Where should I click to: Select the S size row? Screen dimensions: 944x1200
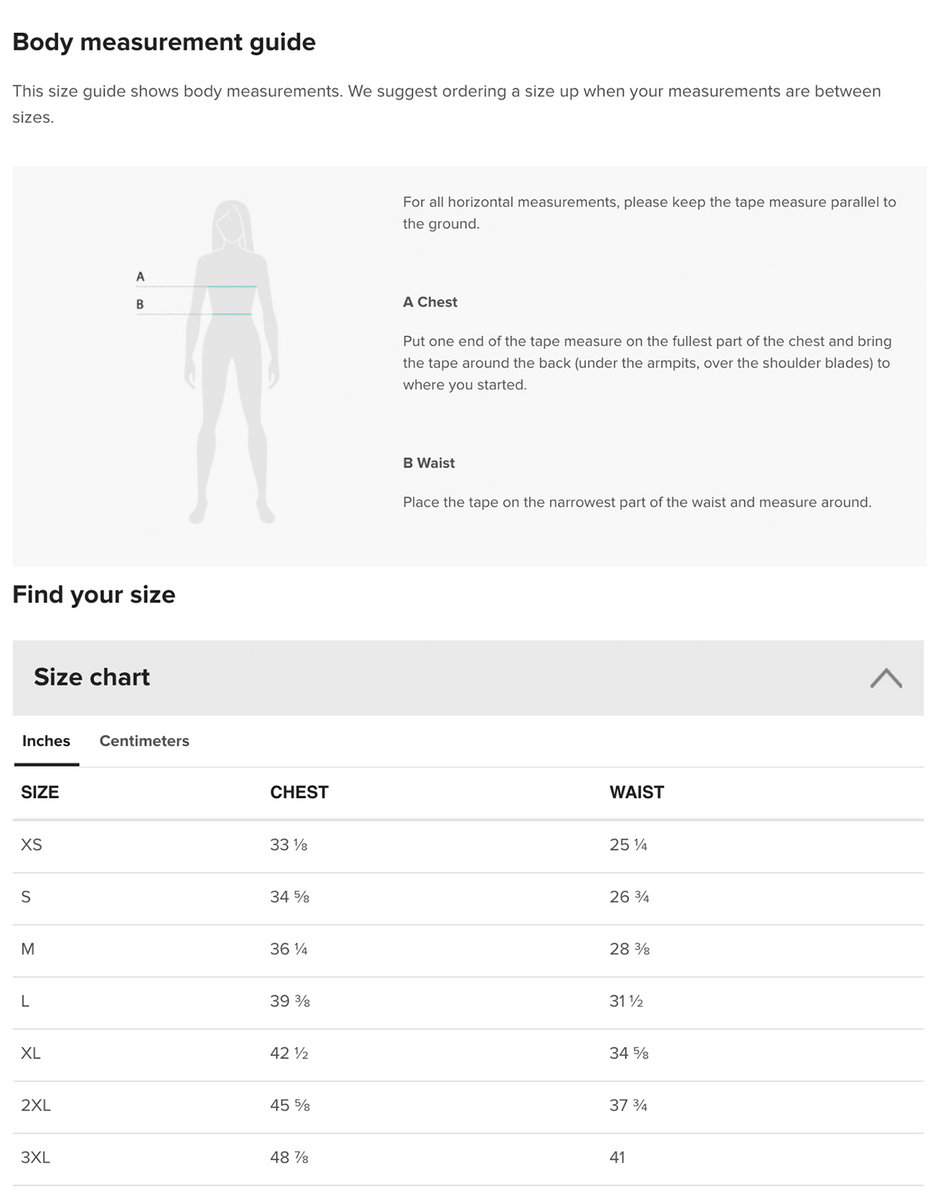coord(468,898)
